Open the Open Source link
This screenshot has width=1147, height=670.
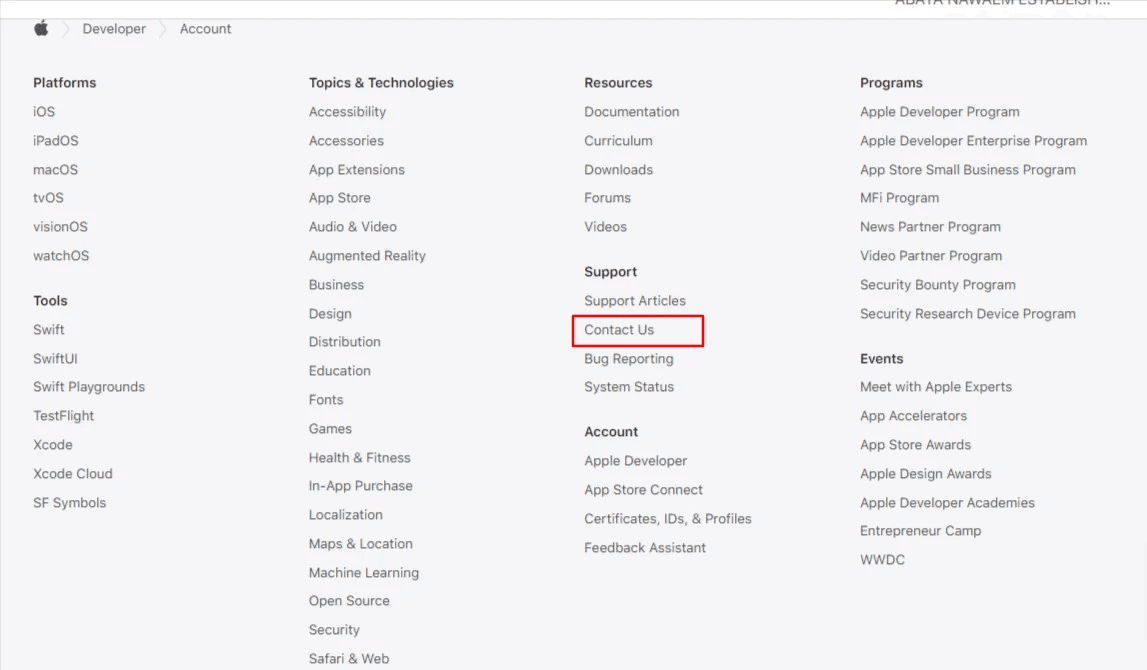(x=349, y=601)
